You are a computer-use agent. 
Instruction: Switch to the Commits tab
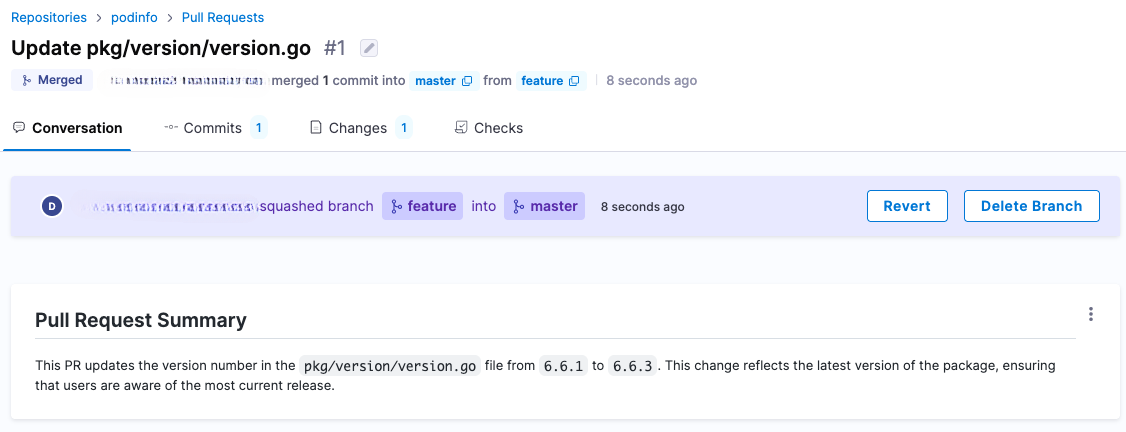coord(213,128)
